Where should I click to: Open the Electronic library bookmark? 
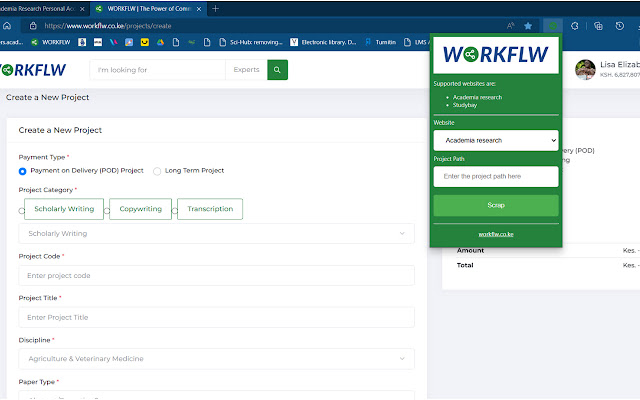coord(323,42)
